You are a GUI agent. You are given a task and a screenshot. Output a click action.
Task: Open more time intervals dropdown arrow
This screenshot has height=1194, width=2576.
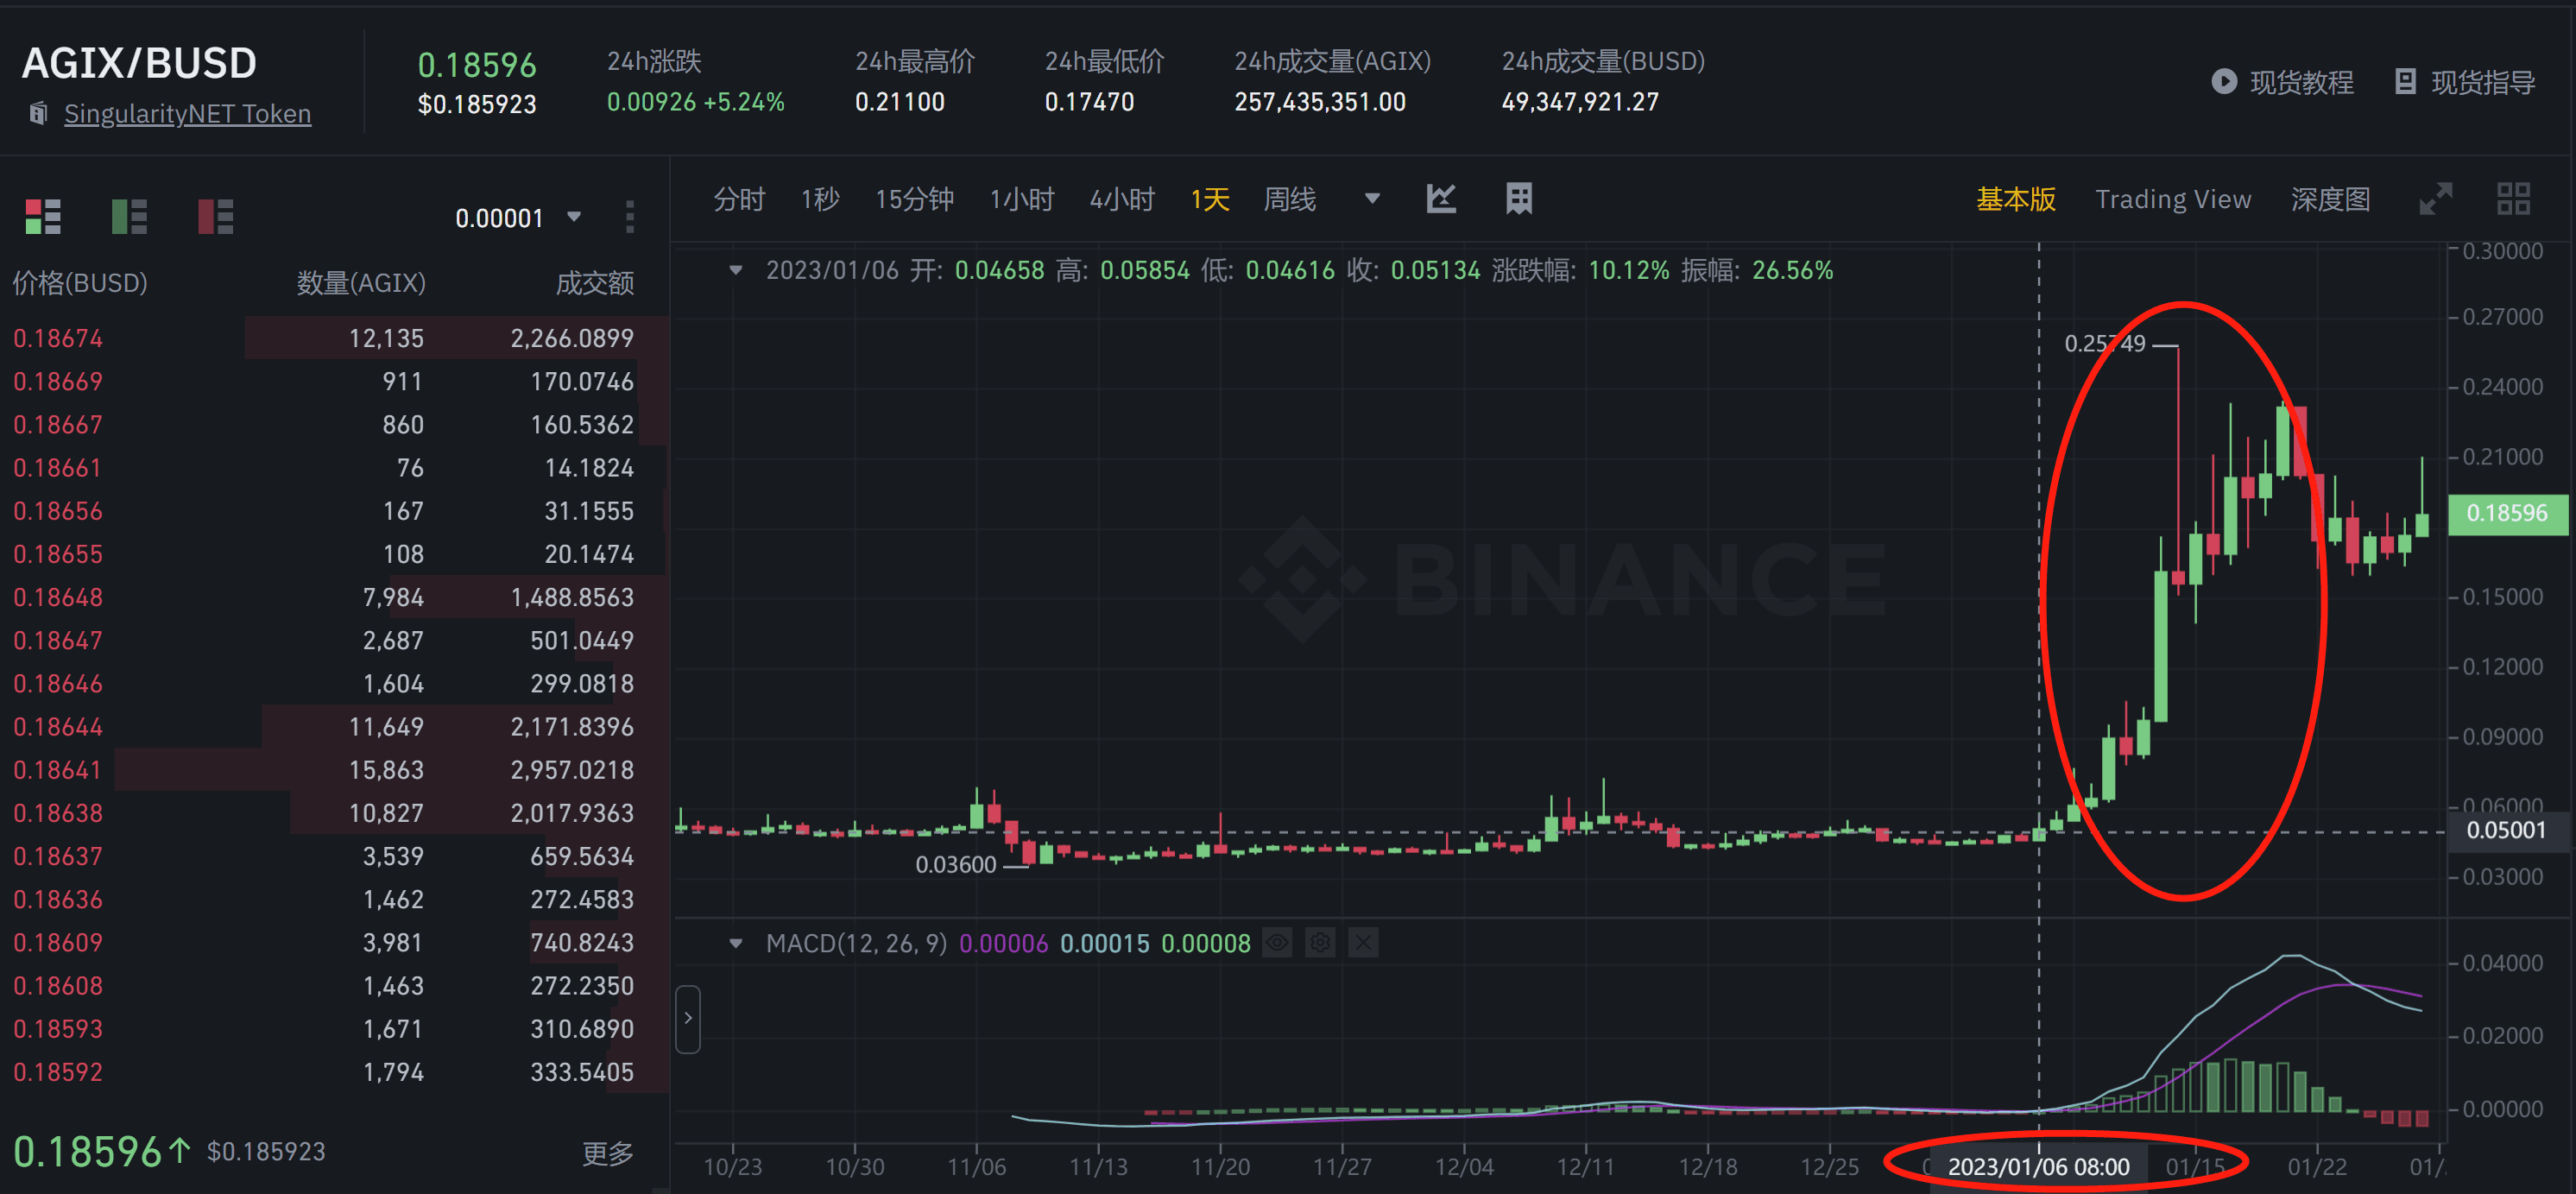point(1372,199)
